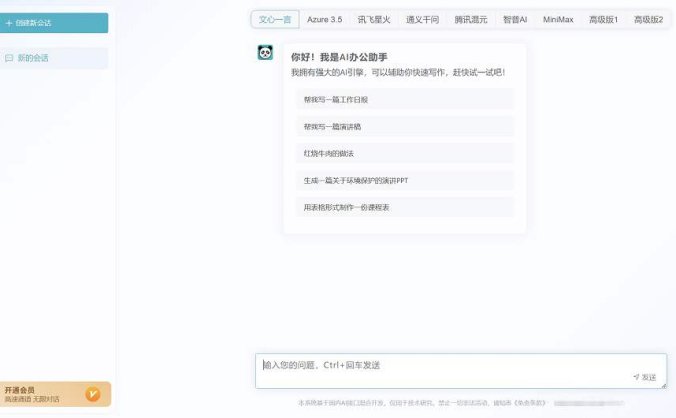Viewport: 676px width, 418px height.
Task: Click the greeting text 你好！我是AI办公助手
Action: click(339, 57)
